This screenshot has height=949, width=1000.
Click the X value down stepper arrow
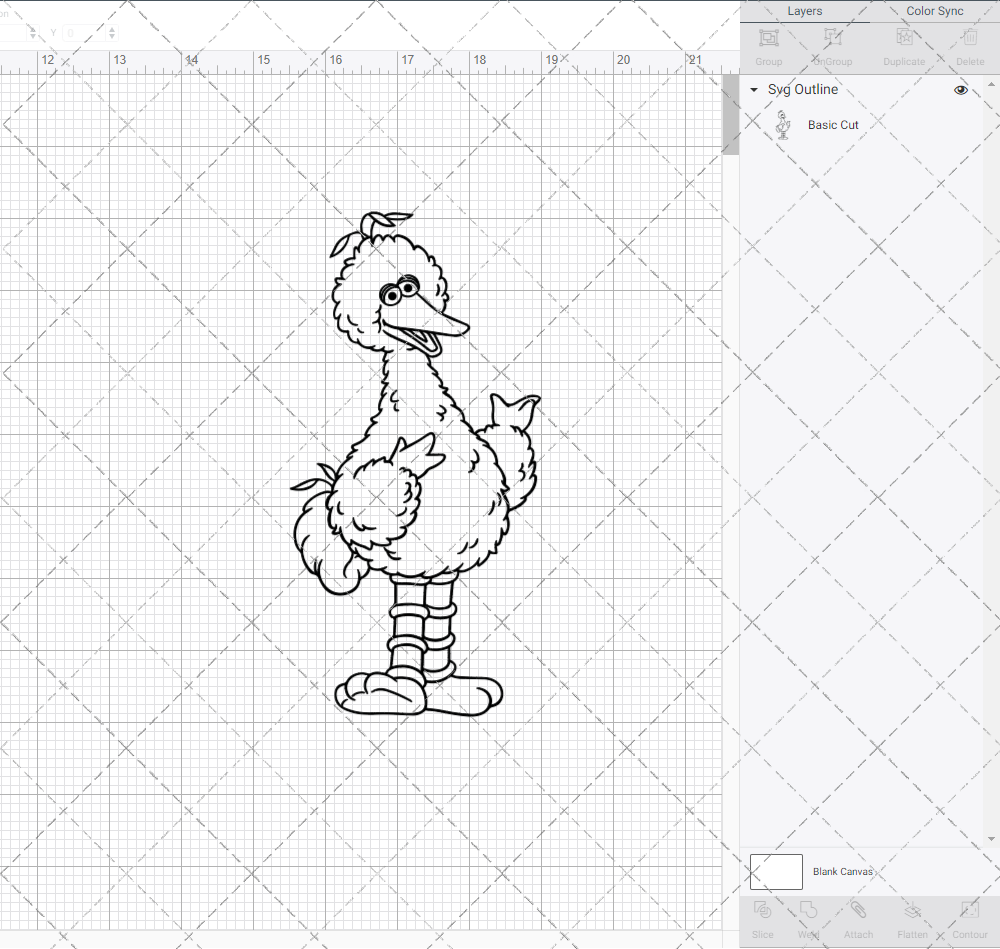[x=33, y=36]
